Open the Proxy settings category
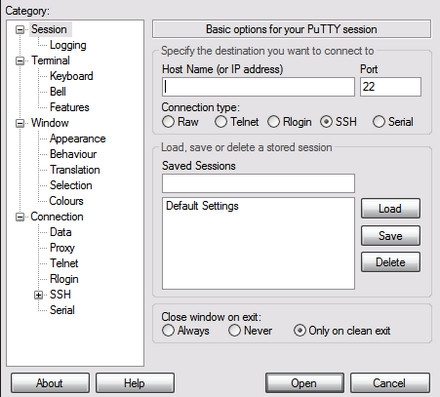This screenshot has height=397, width=440. point(62,248)
